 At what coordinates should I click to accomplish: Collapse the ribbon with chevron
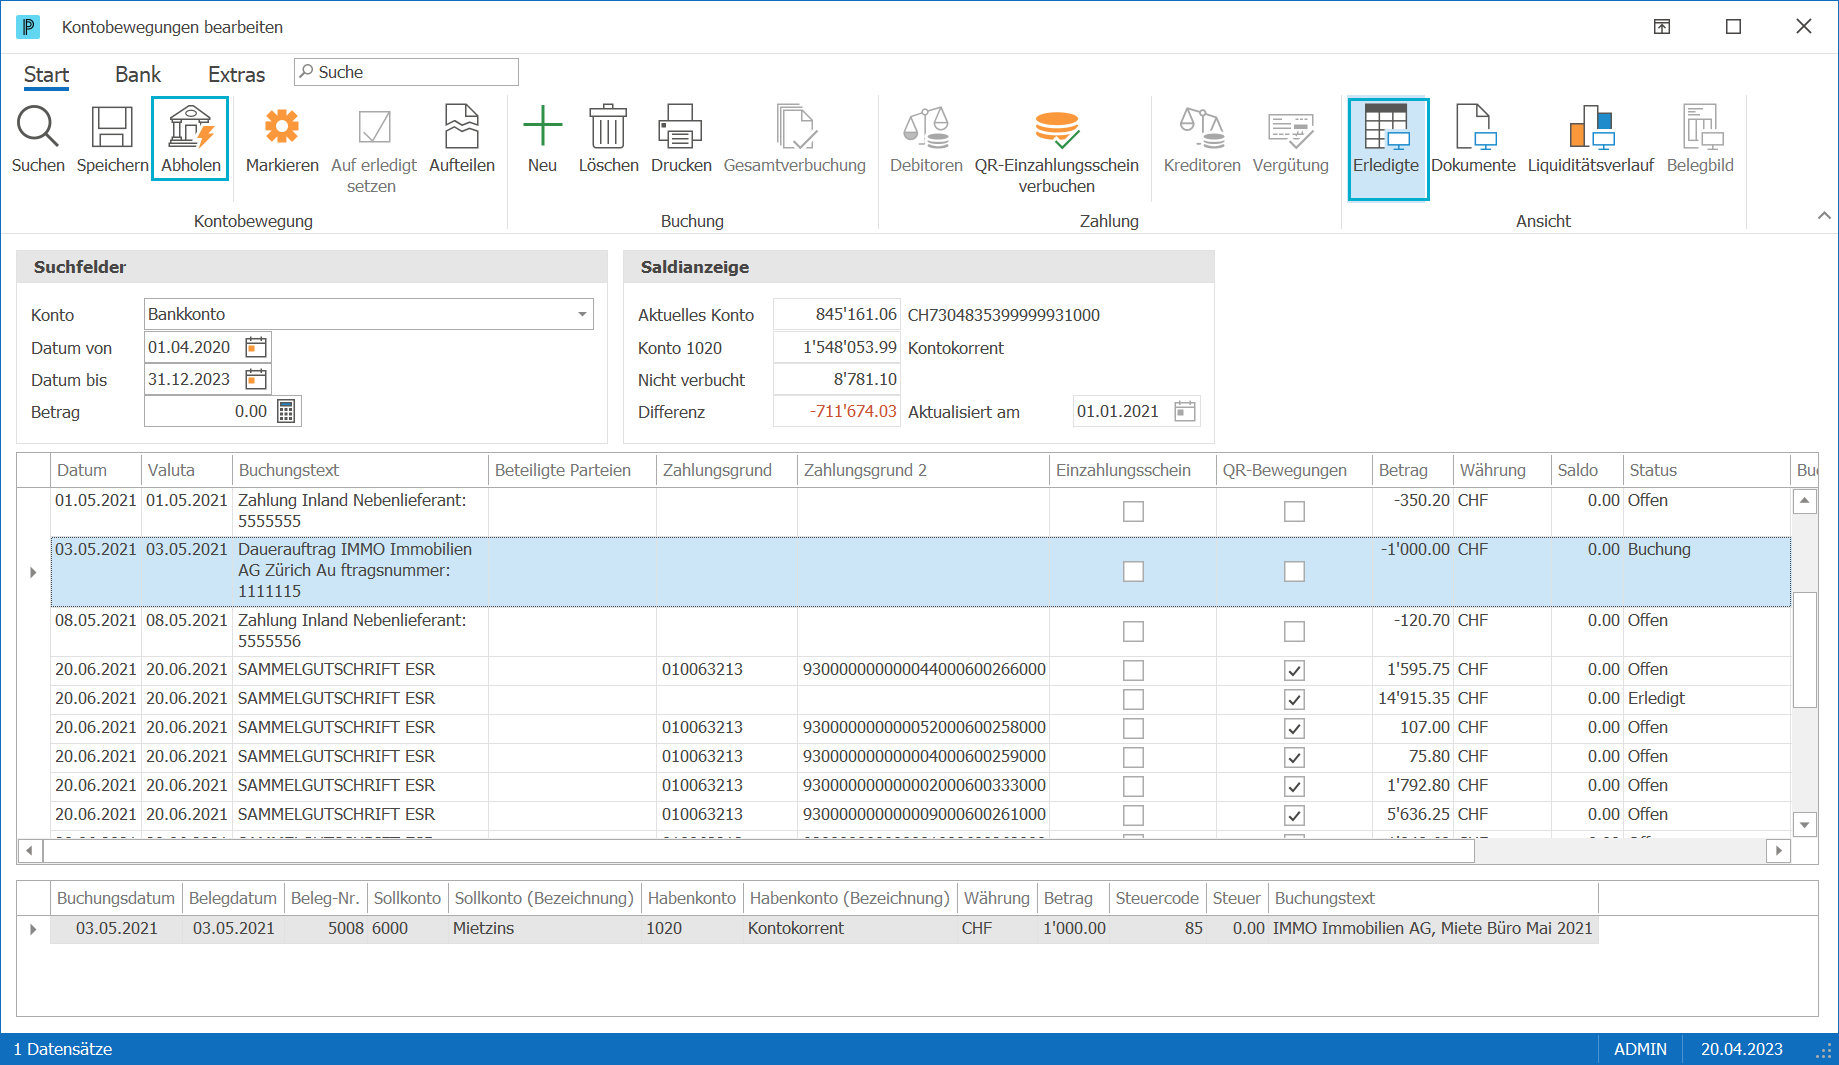pyautogui.click(x=1824, y=215)
